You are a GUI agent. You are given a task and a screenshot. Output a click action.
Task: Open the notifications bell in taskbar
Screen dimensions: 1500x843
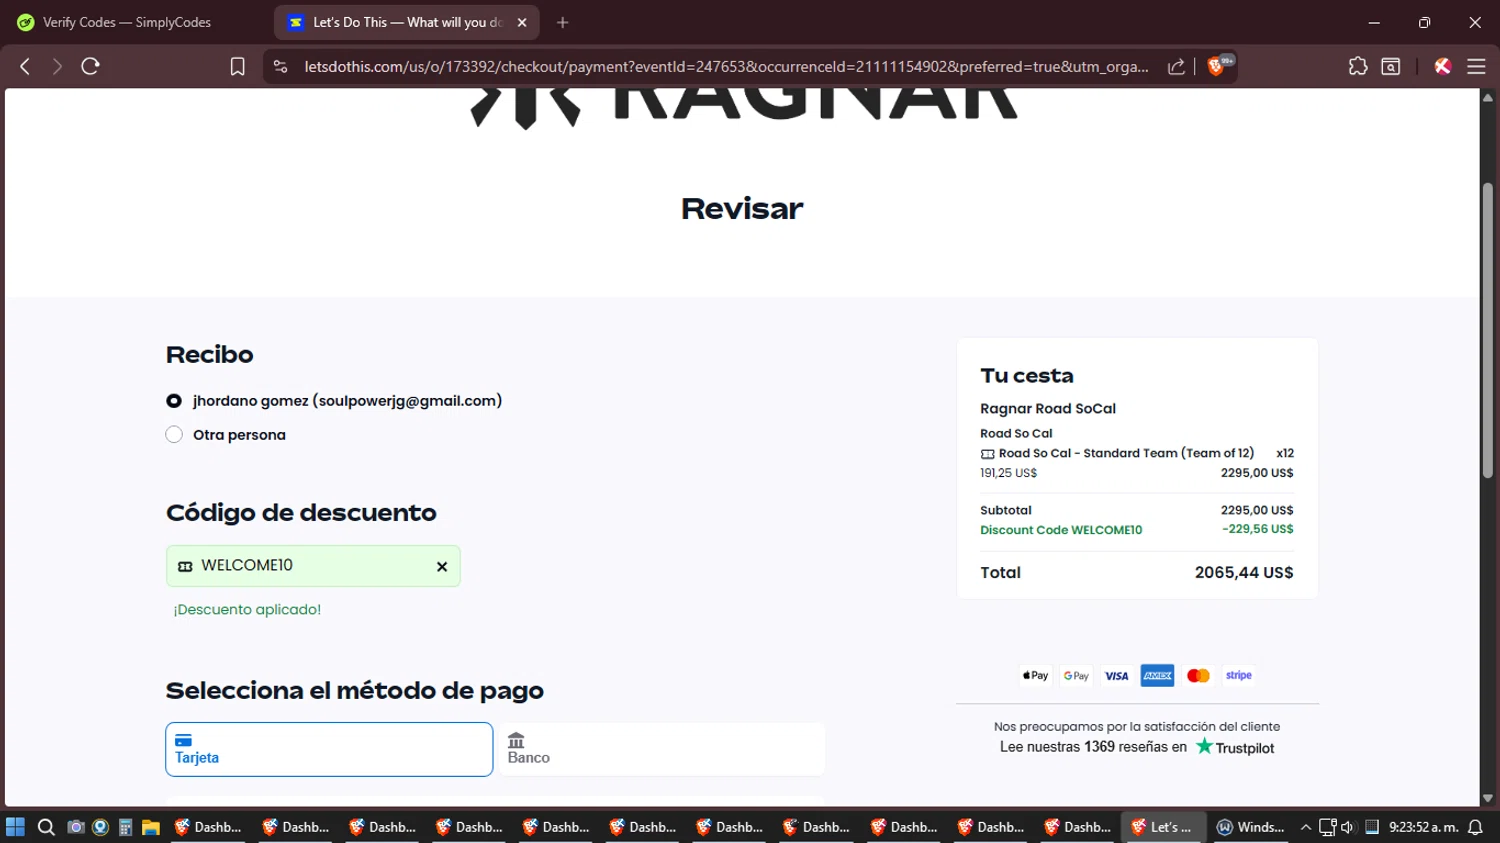coord(1475,827)
